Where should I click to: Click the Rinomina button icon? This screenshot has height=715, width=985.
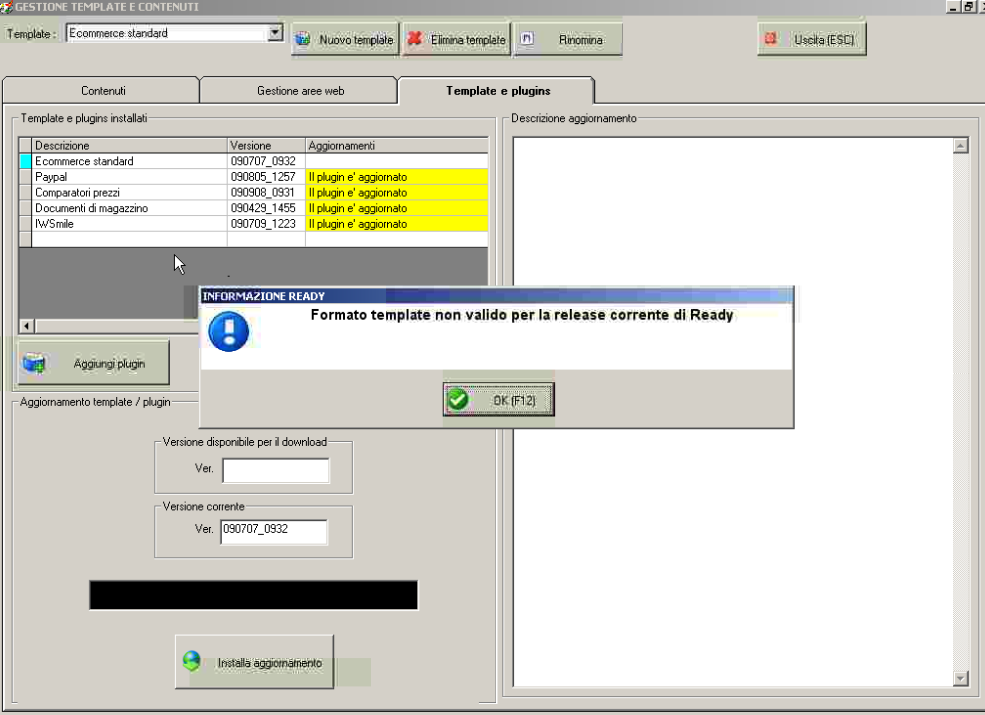(x=527, y=39)
